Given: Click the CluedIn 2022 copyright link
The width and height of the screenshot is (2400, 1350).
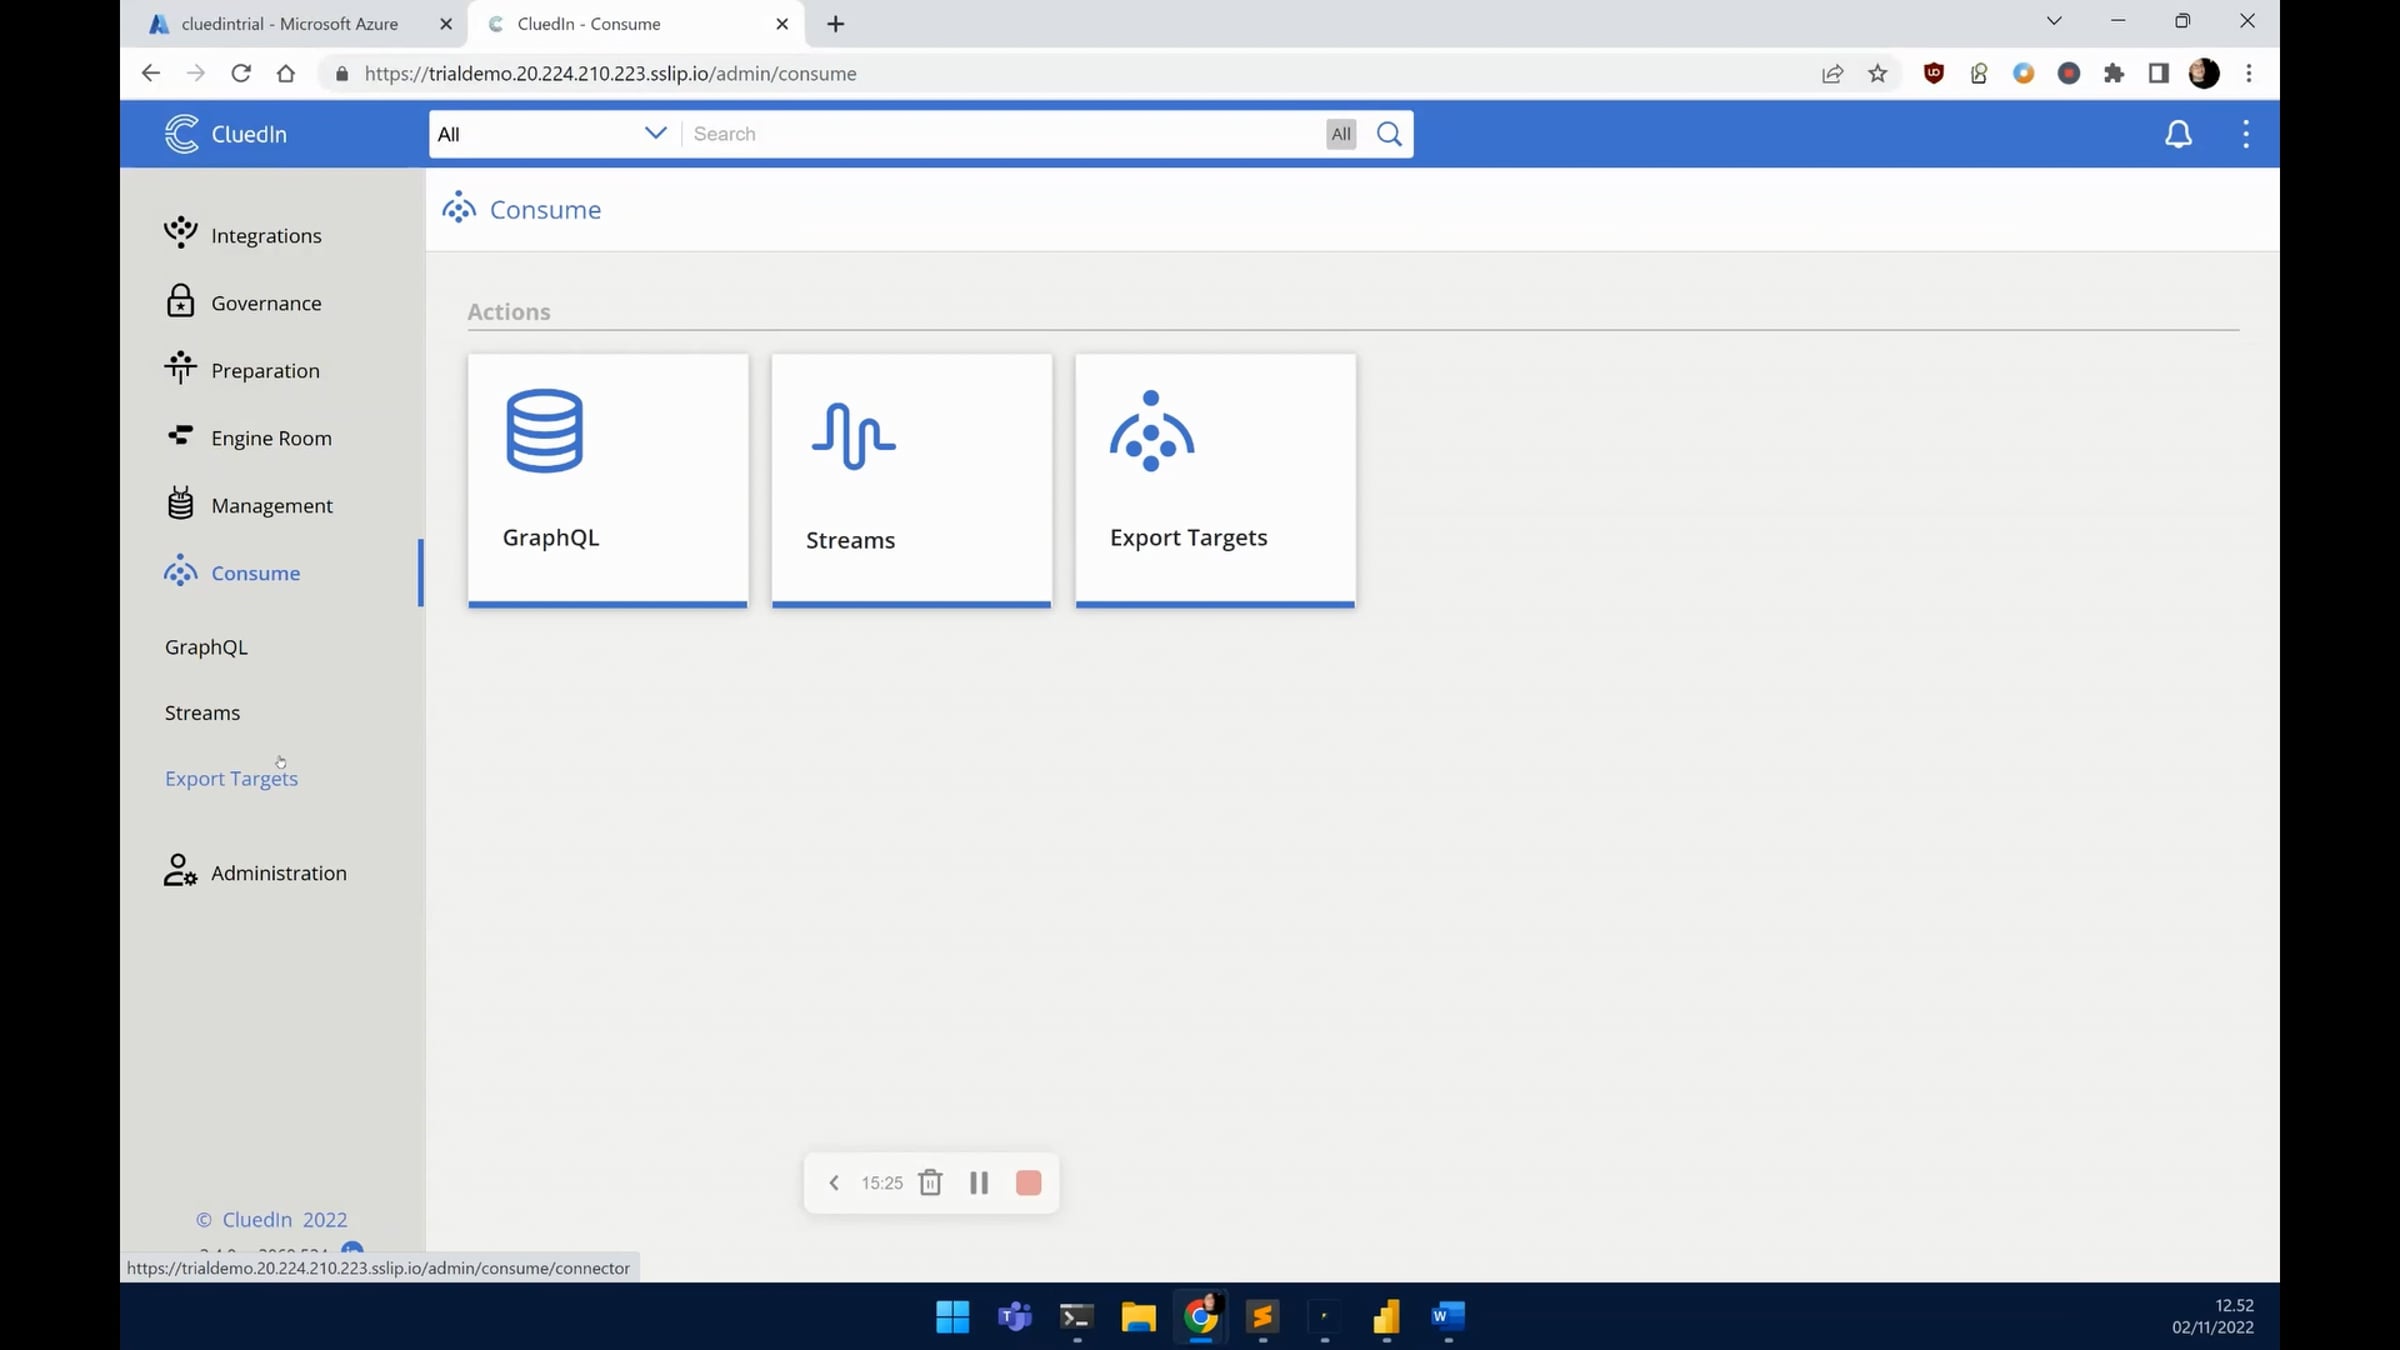Looking at the screenshot, I should tap(272, 1220).
